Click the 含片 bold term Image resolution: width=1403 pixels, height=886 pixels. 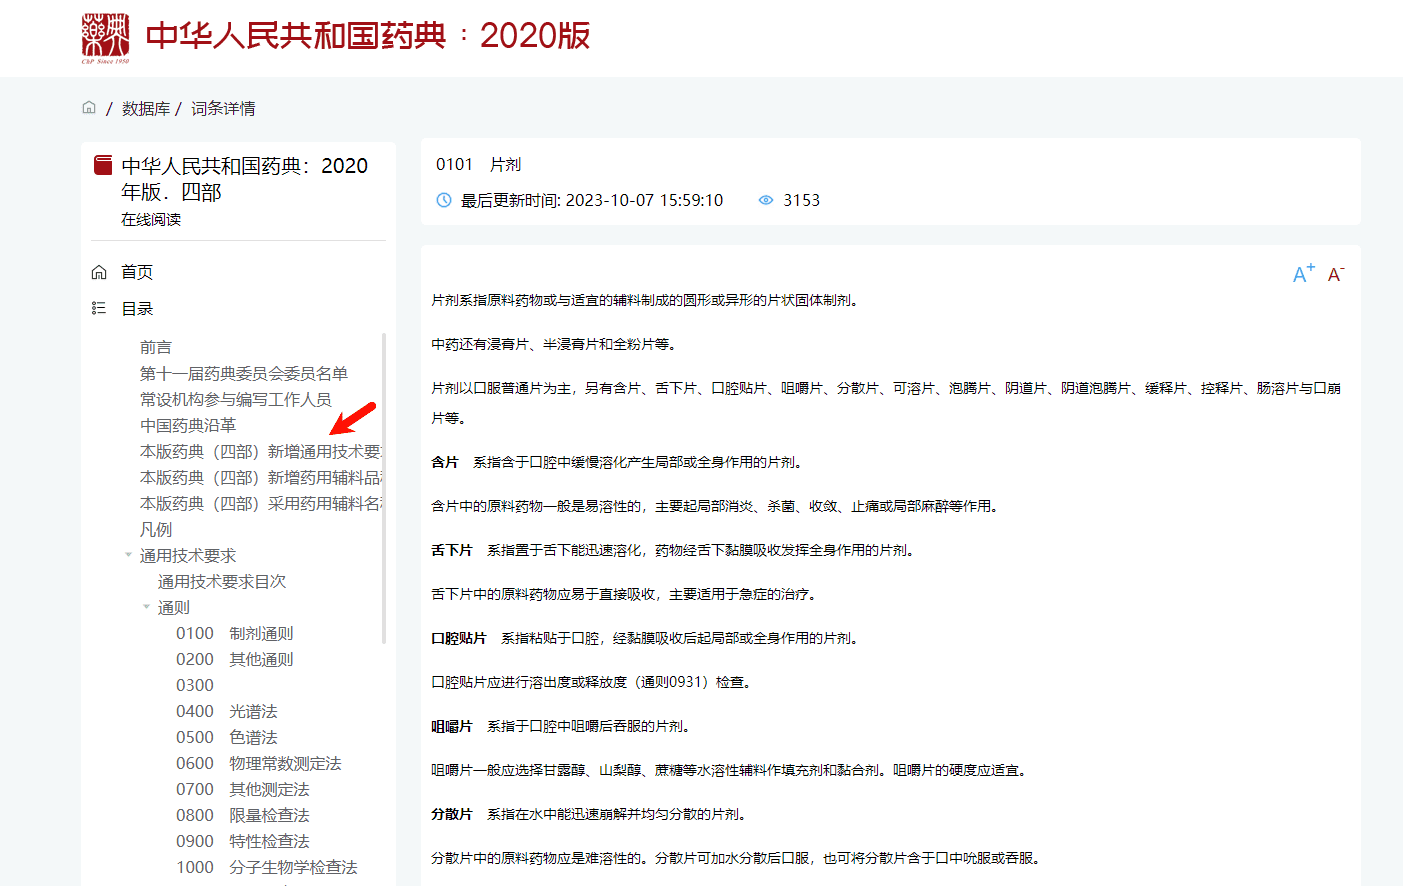pos(445,462)
